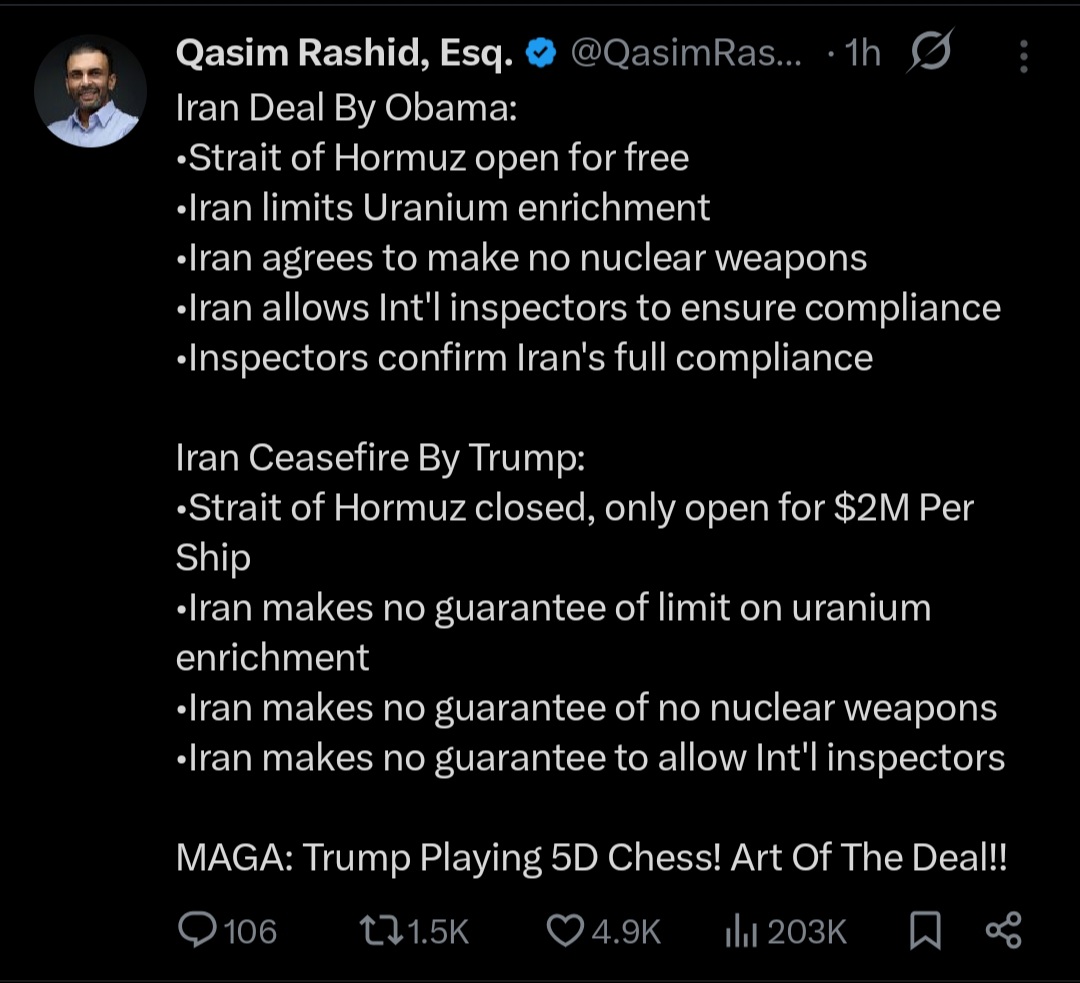
Task: Click the 4.9K likes count
Action: tap(626, 932)
